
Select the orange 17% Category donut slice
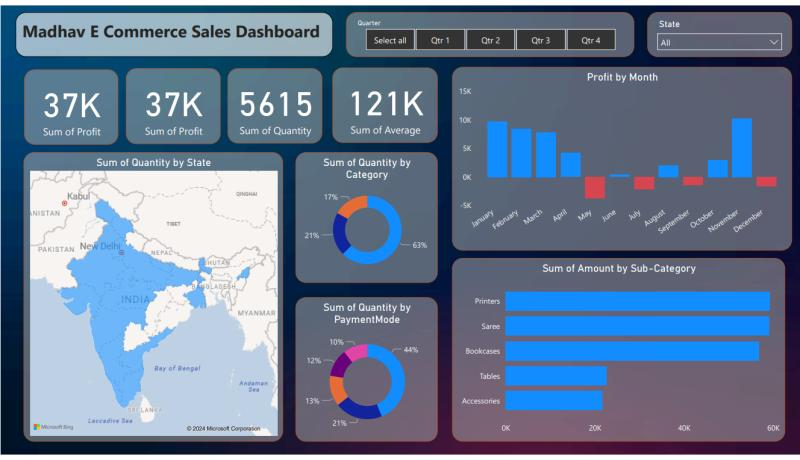pos(352,205)
